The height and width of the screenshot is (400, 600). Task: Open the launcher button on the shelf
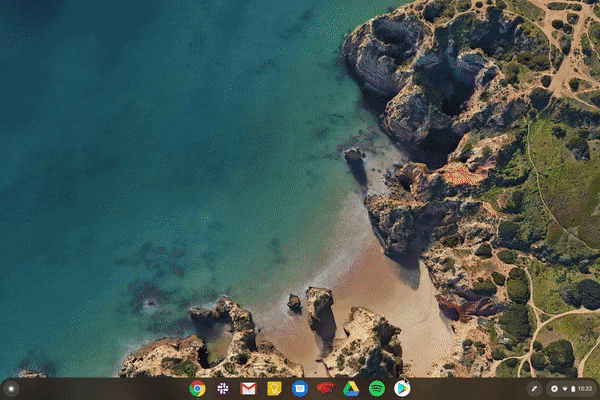(11, 388)
